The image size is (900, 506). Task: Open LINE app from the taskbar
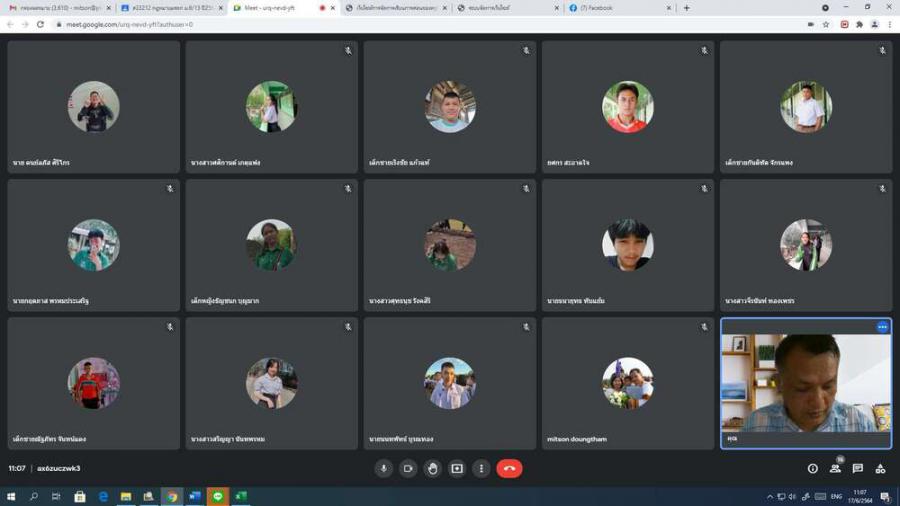218,496
